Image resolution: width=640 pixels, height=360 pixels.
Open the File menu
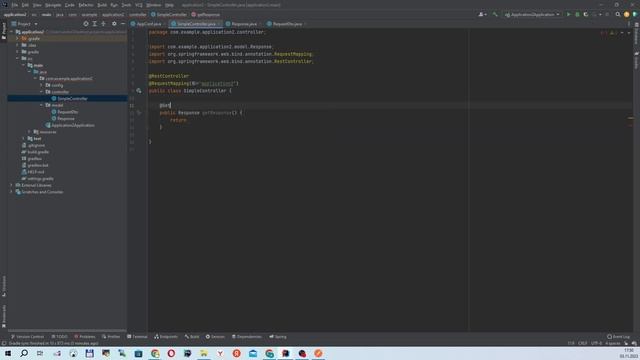click(15, 5)
